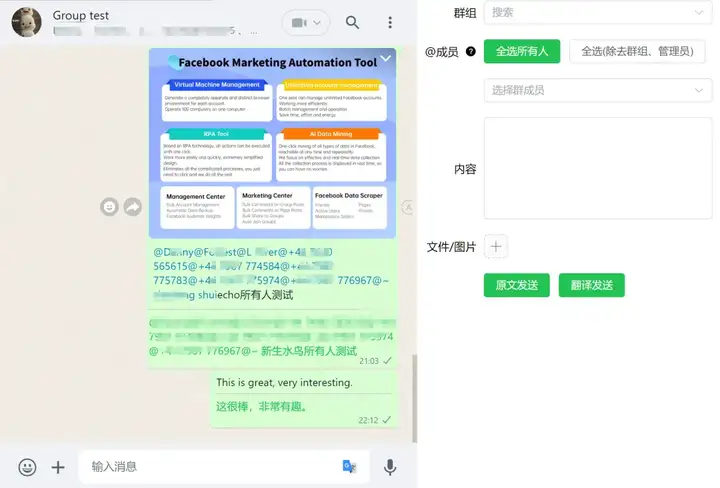Select the 这很棒，非常有趣。 translation text

point(261,406)
